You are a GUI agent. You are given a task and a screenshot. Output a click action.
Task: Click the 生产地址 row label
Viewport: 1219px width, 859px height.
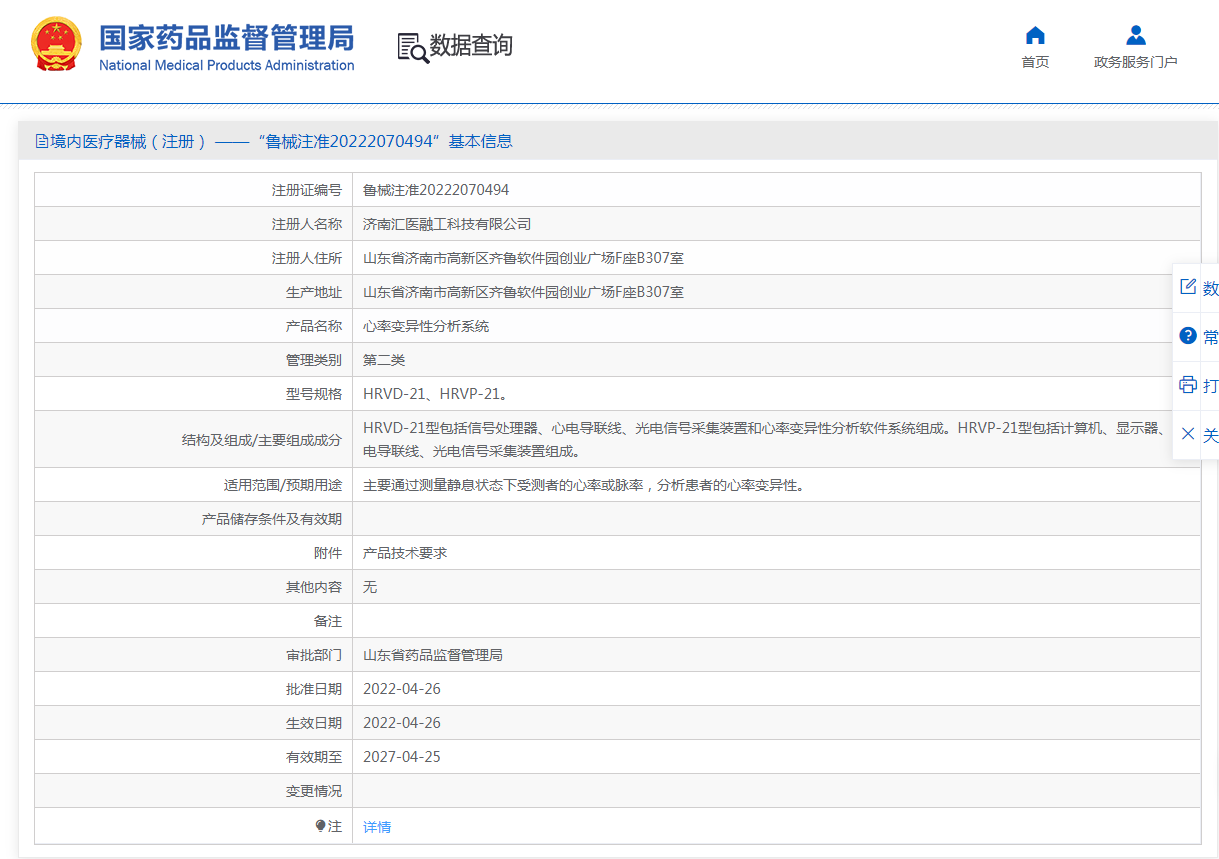point(314,292)
